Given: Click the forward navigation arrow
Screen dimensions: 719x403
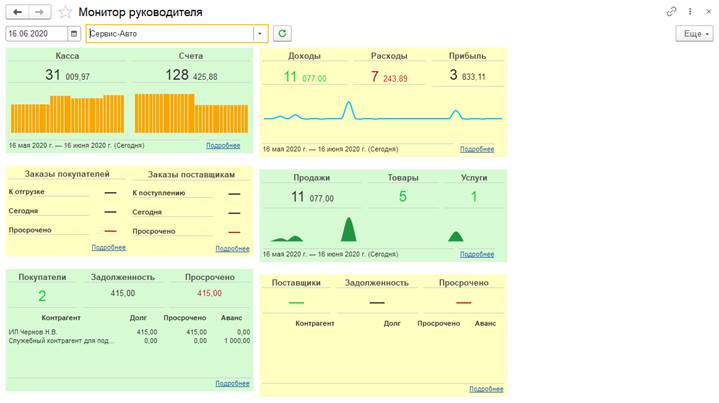Looking at the screenshot, I should tap(39, 12).
